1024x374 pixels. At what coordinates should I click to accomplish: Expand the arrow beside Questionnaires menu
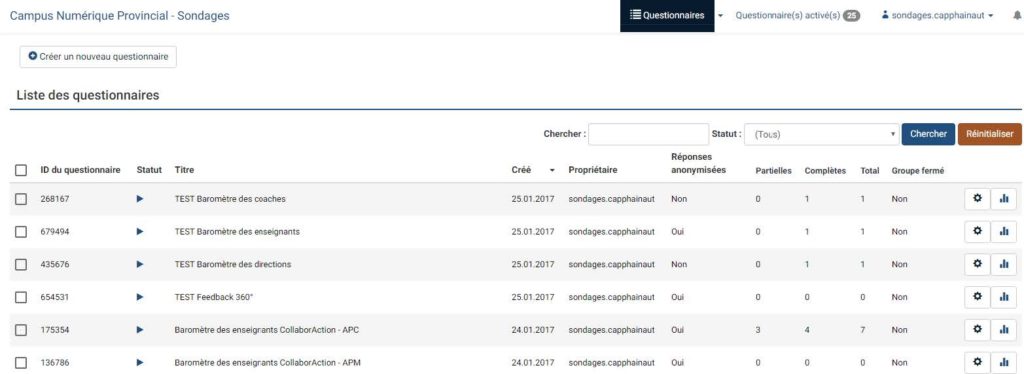point(720,16)
